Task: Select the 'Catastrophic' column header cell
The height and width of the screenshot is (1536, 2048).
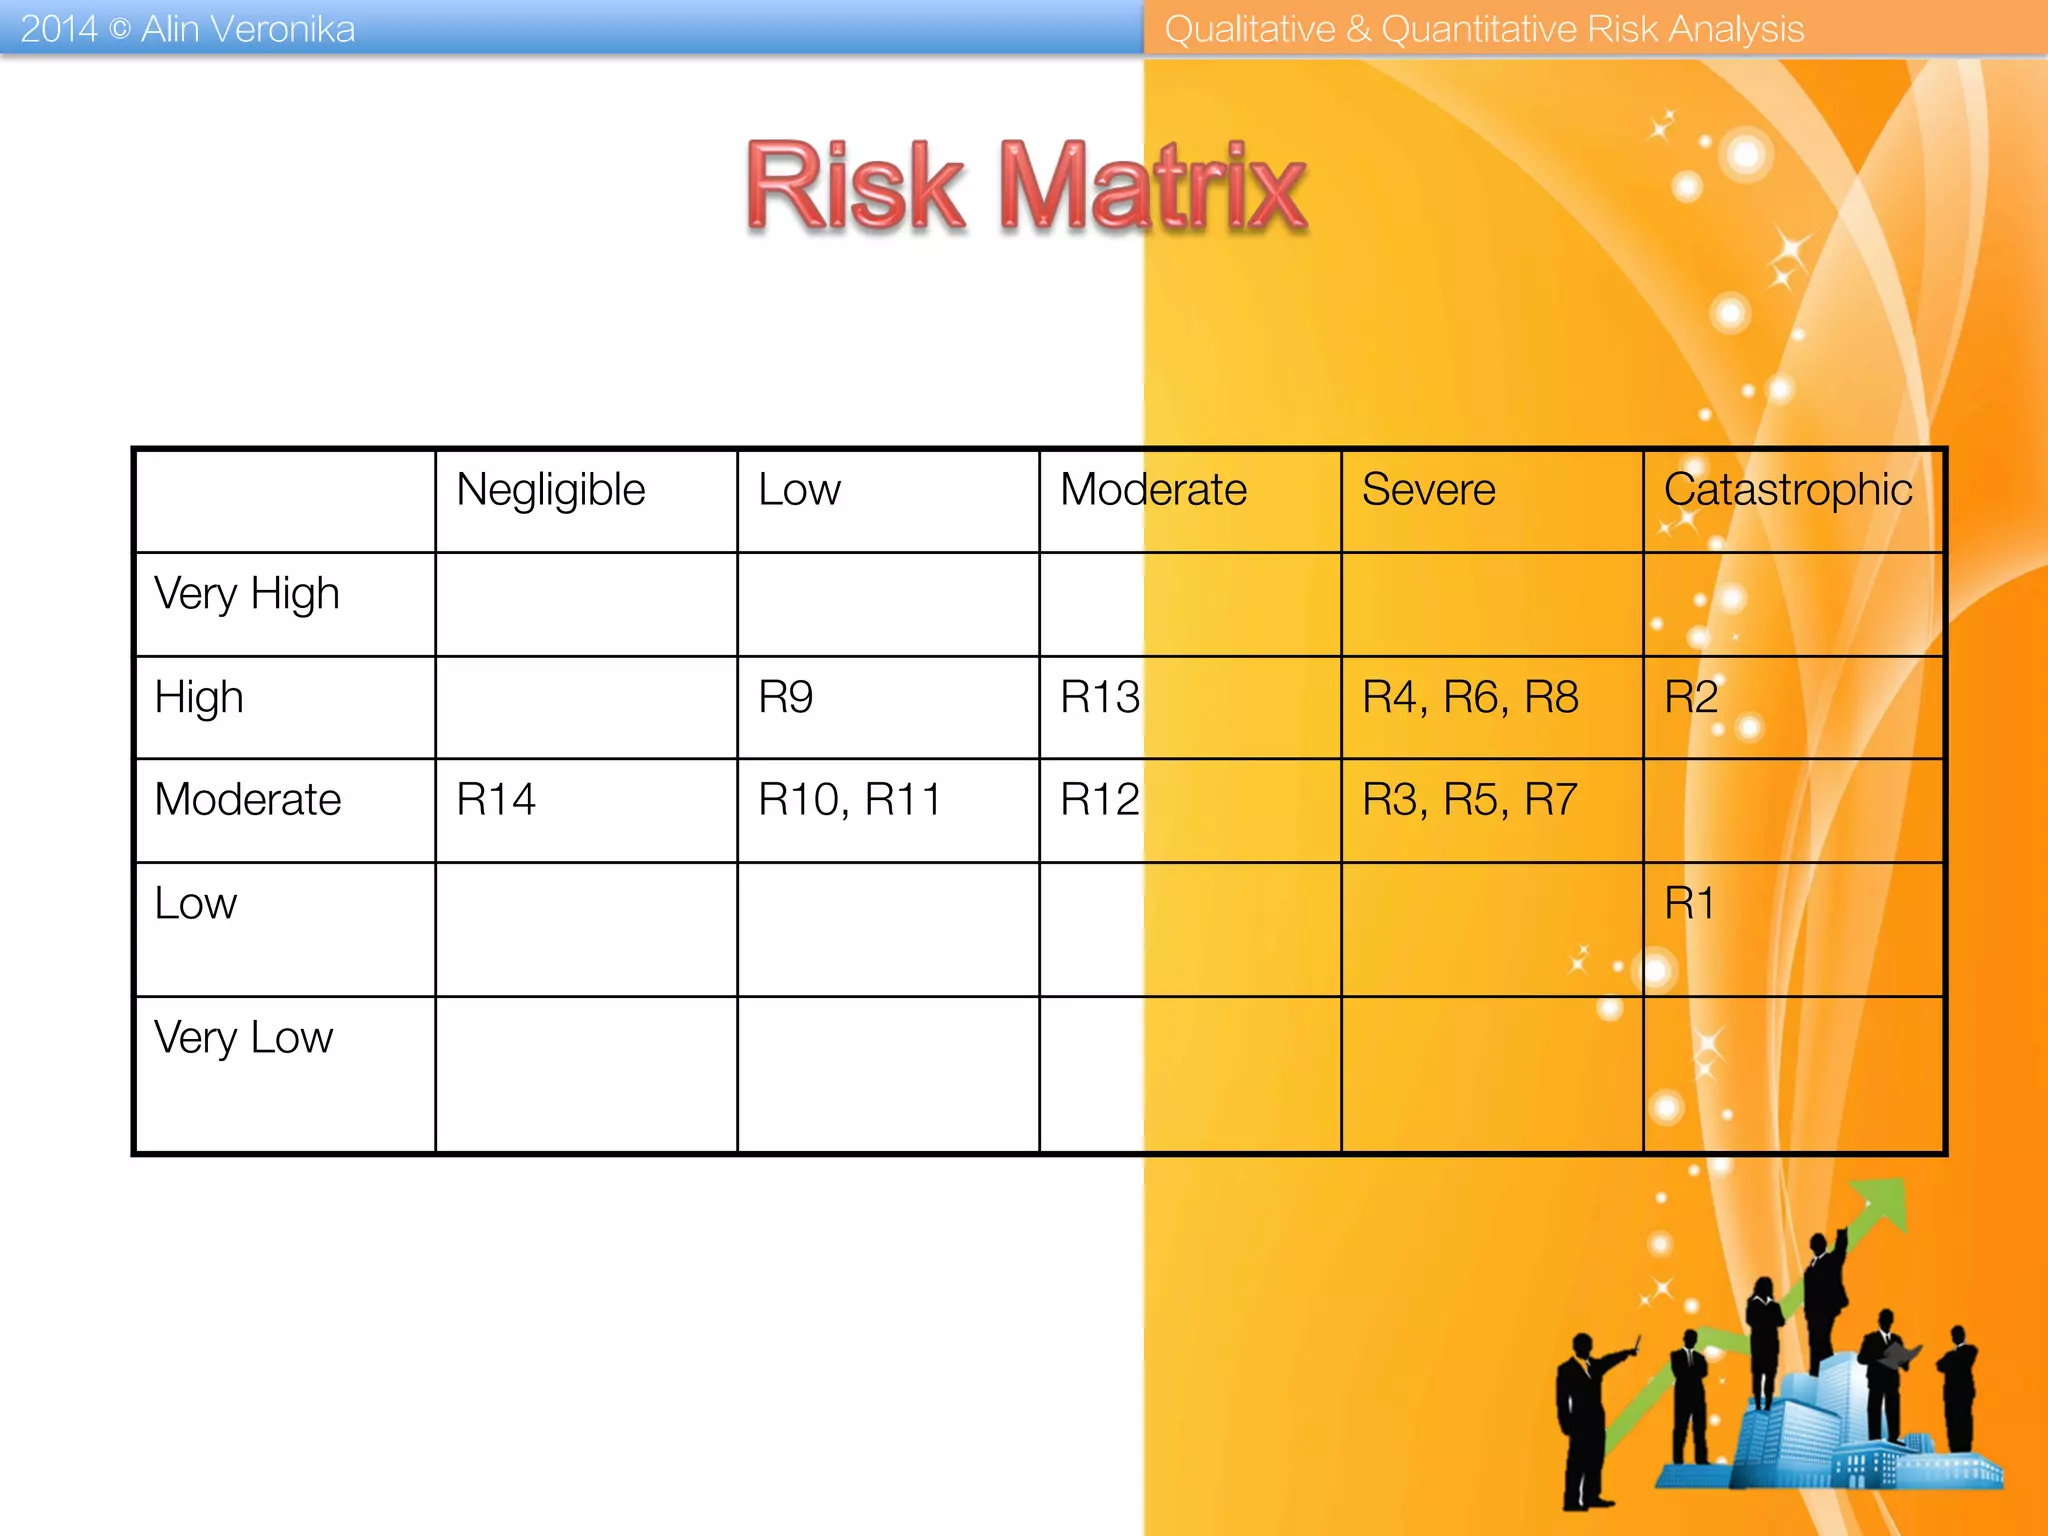Action: pyautogui.click(x=1794, y=501)
